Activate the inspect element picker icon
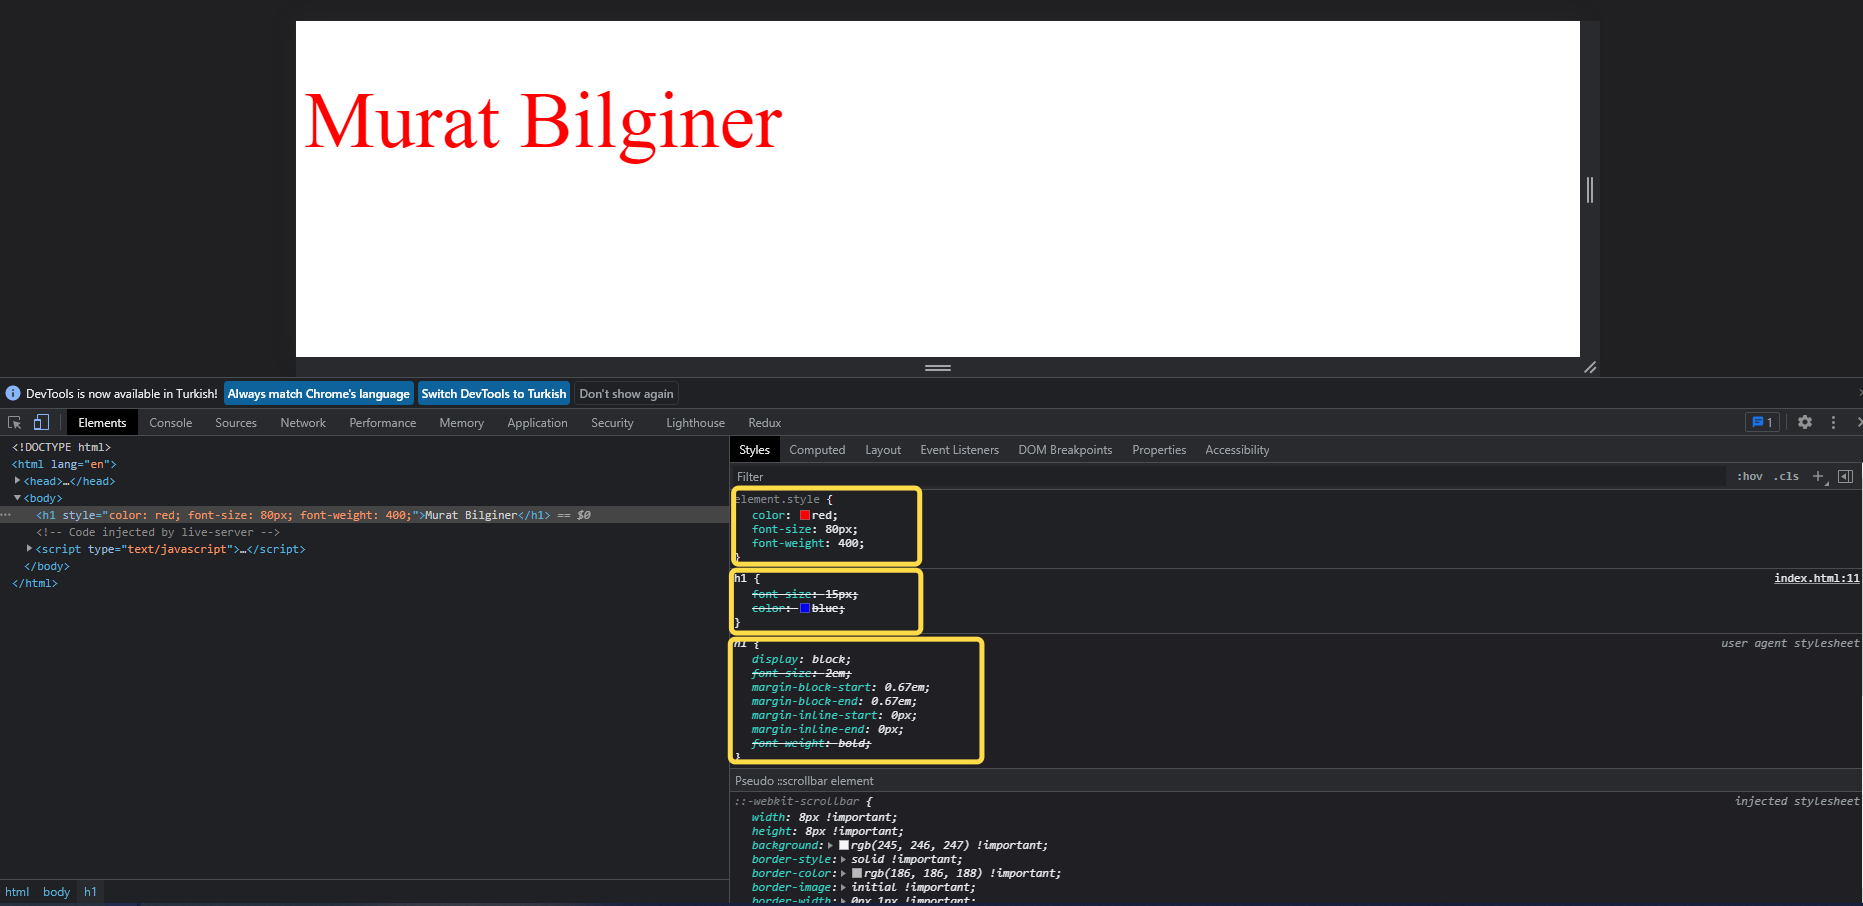 click(14, 422)
